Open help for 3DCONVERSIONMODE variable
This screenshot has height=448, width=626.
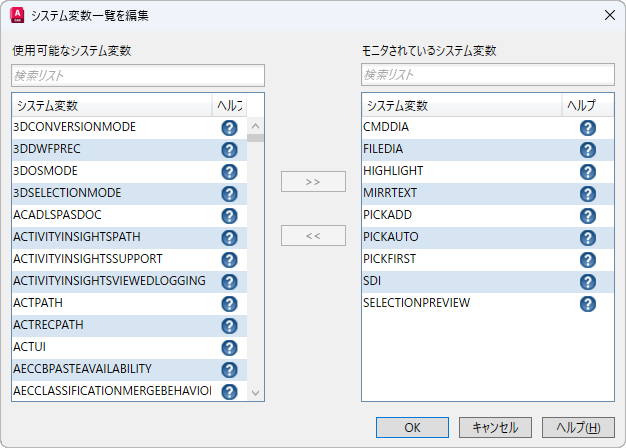229,128
